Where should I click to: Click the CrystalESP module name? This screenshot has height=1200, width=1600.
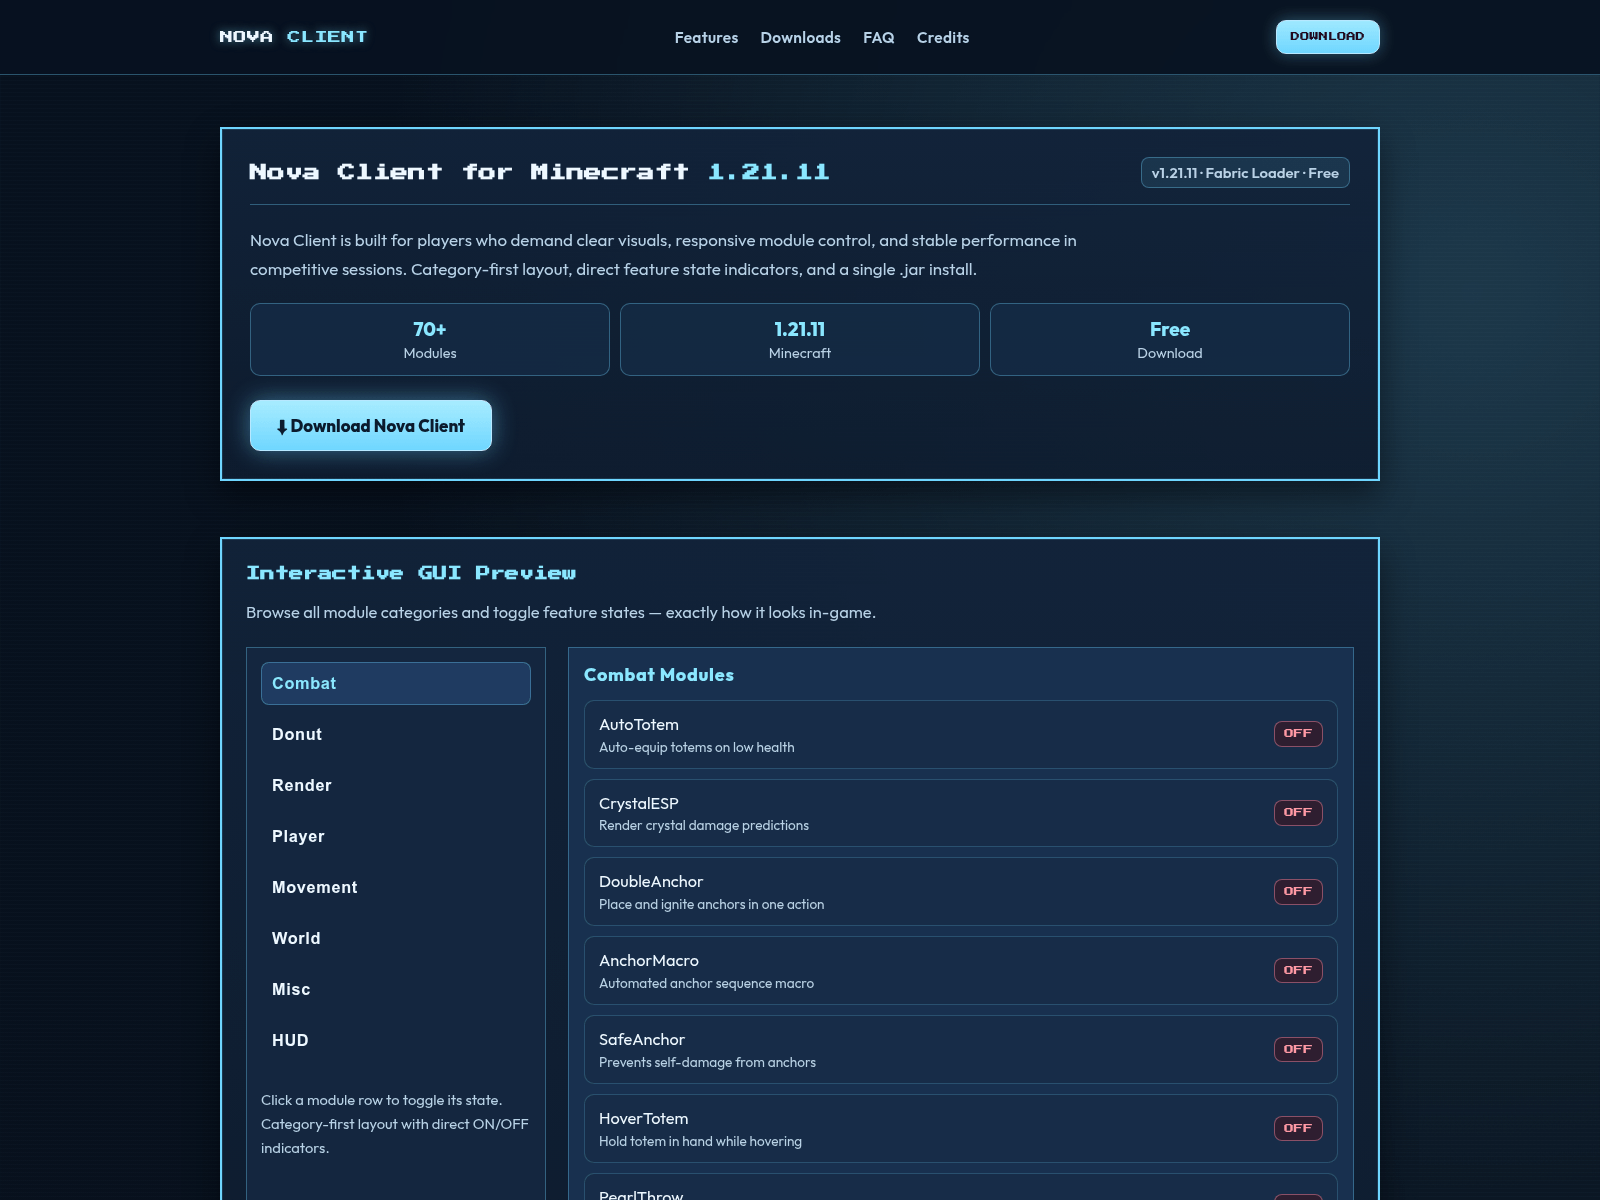coord(639,804)
